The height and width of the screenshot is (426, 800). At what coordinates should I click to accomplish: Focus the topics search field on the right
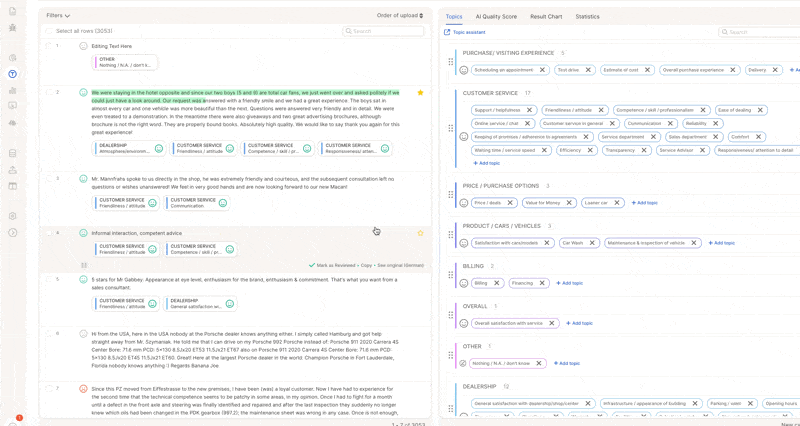759,32
